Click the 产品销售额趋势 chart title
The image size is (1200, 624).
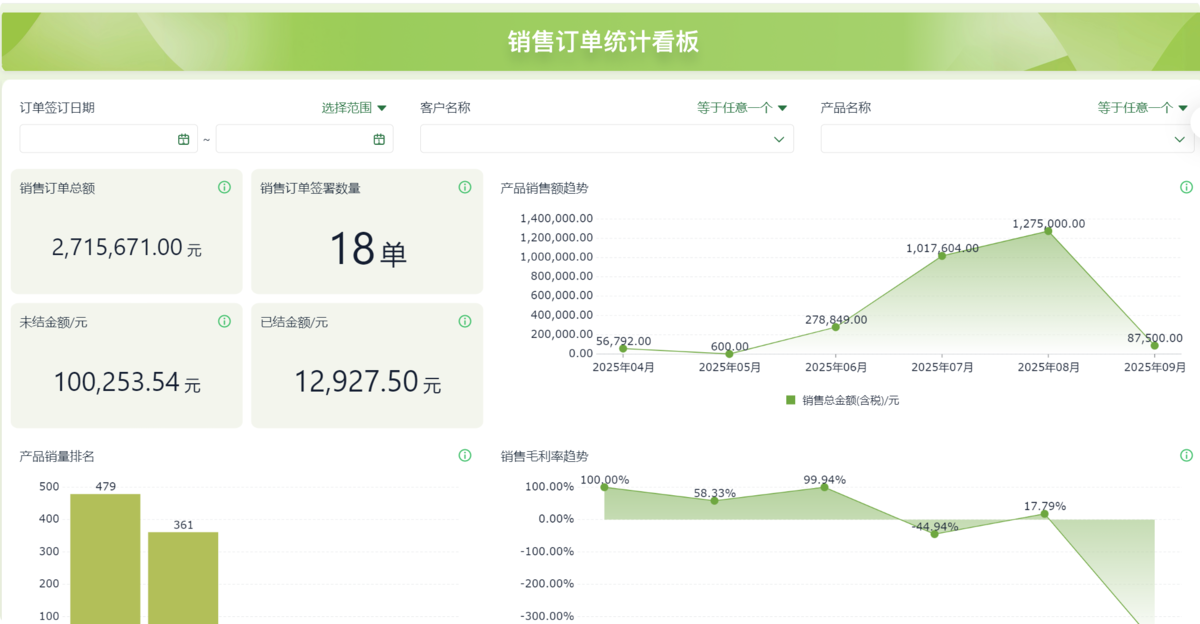[x=544, y=187]
